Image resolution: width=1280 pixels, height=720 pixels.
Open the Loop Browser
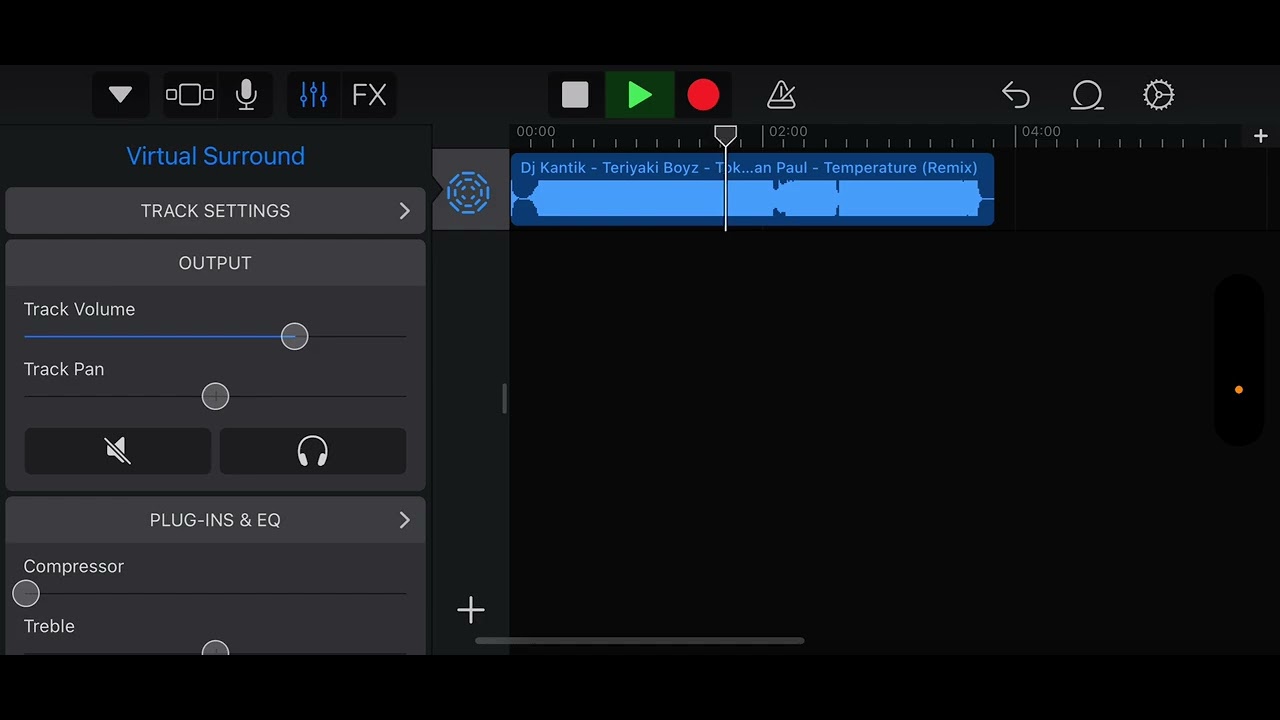coord(1087,95)
